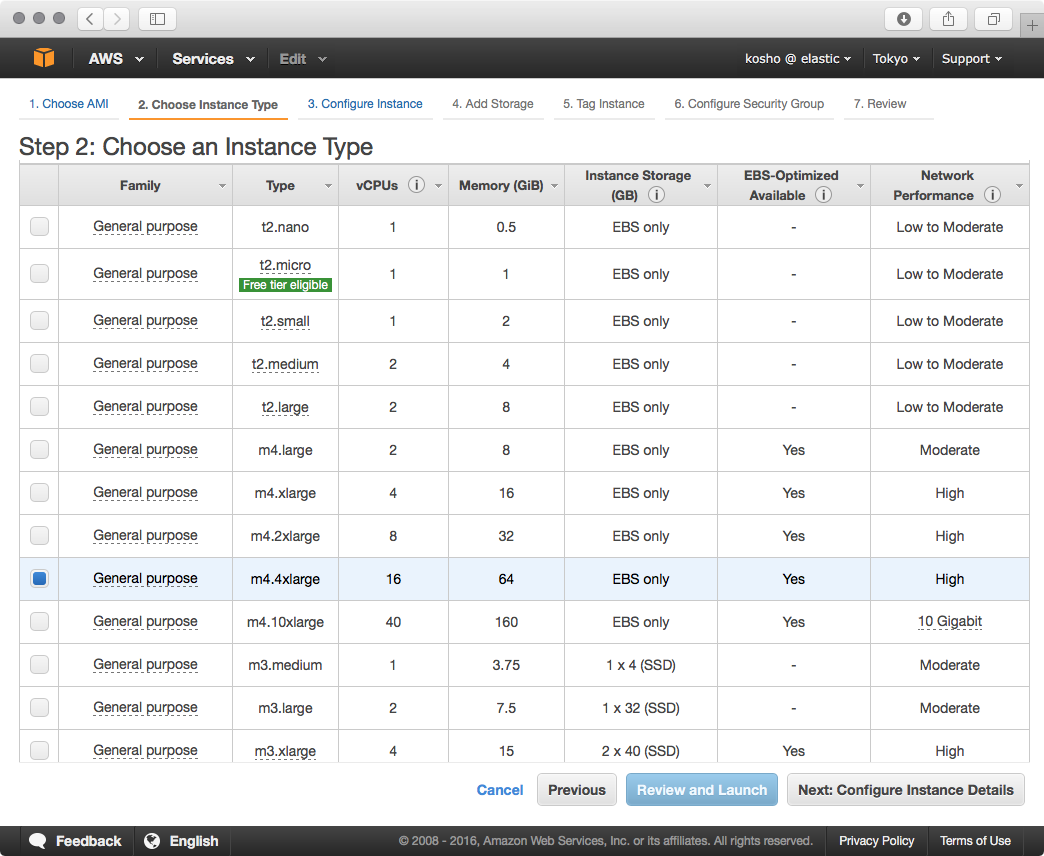Switch to the 1. Choose AMI tab
The height and width of the screenshot is (856, 1044).
coord(69,104)
